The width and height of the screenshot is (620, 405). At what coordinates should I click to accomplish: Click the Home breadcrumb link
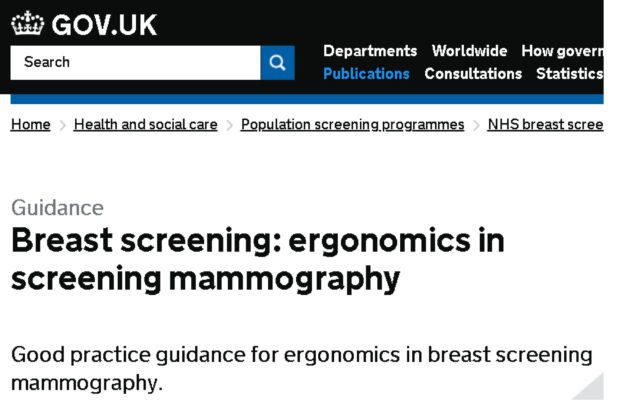point(30,124)
